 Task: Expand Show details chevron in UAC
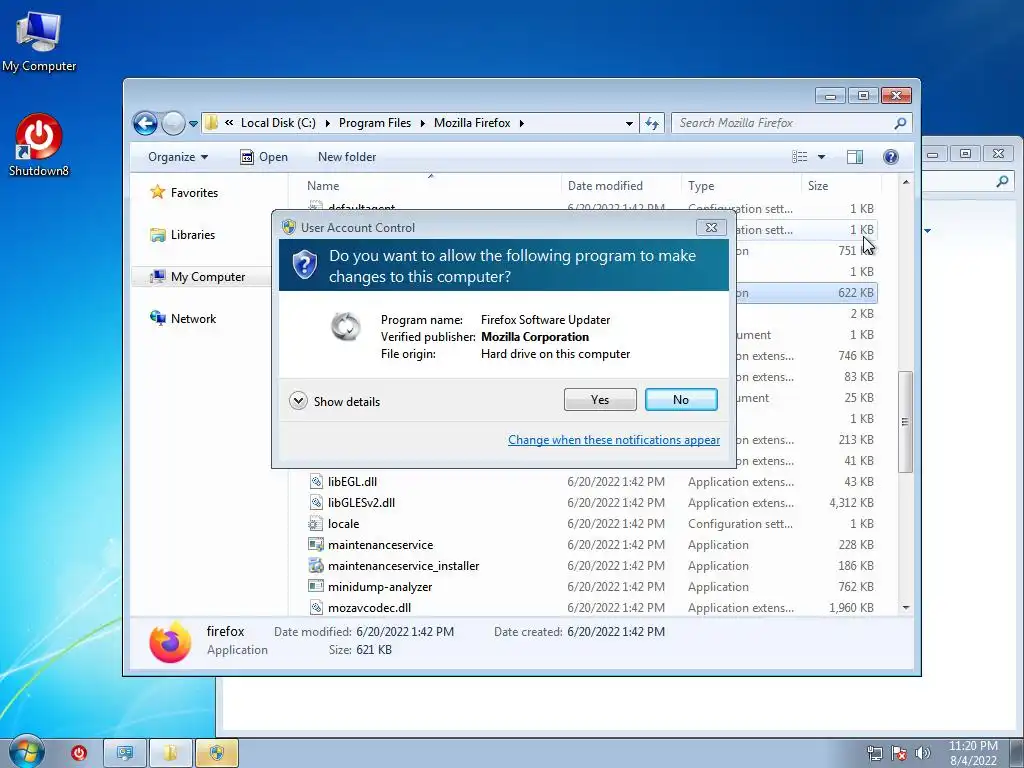(x=298, y=401)
